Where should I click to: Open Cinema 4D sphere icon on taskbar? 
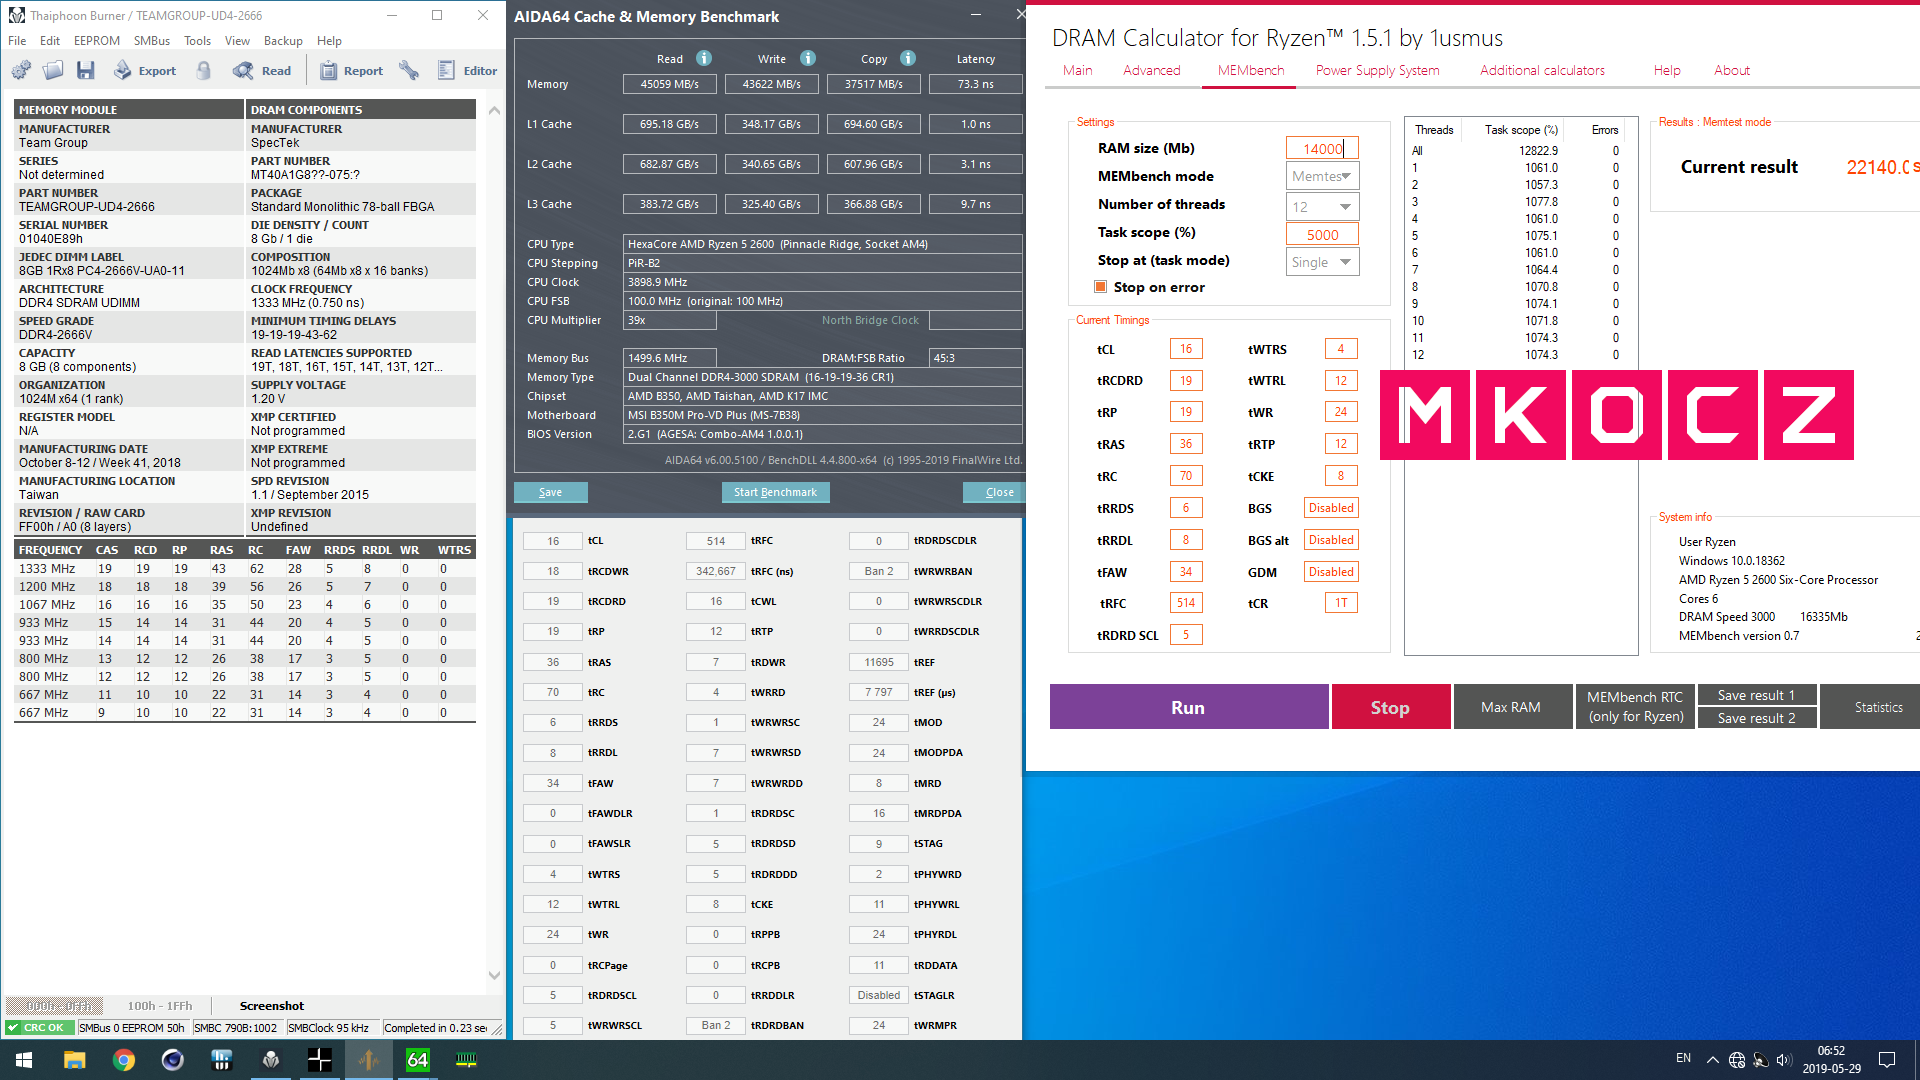point(173,1060)
